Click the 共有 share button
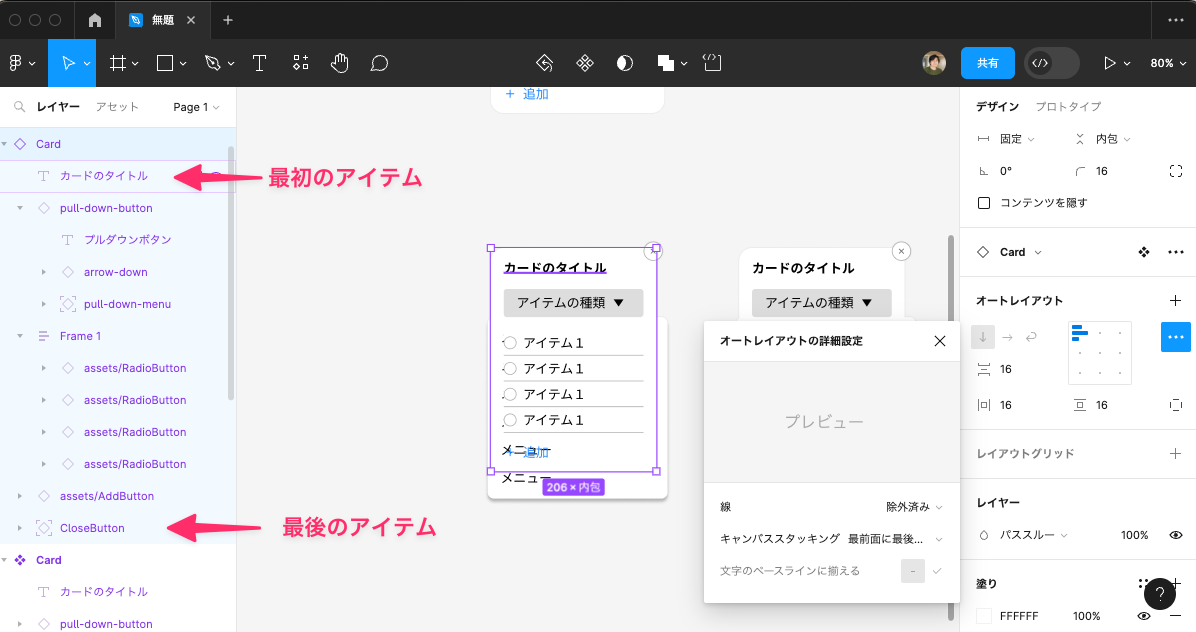 pyautogui.click(x=987, y=63)
